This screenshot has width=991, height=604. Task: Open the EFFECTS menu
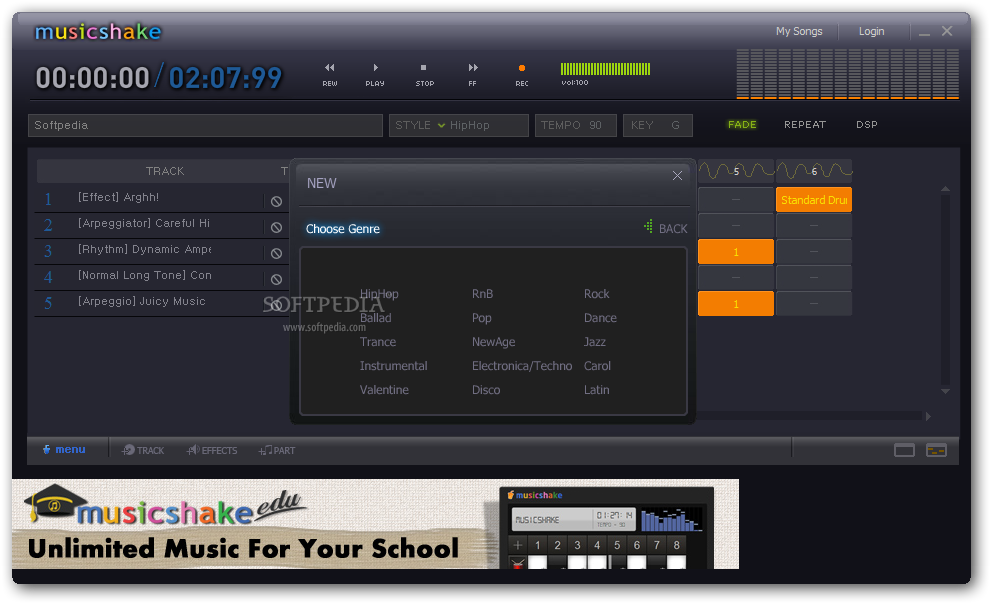[212, 450]
